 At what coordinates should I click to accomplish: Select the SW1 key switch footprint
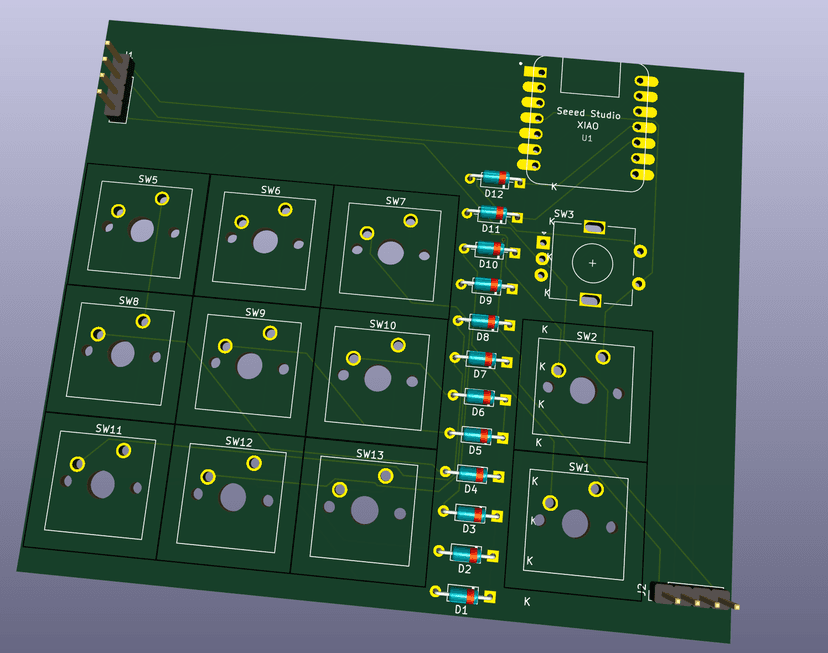pyautogui.click(x=574, y=521)
